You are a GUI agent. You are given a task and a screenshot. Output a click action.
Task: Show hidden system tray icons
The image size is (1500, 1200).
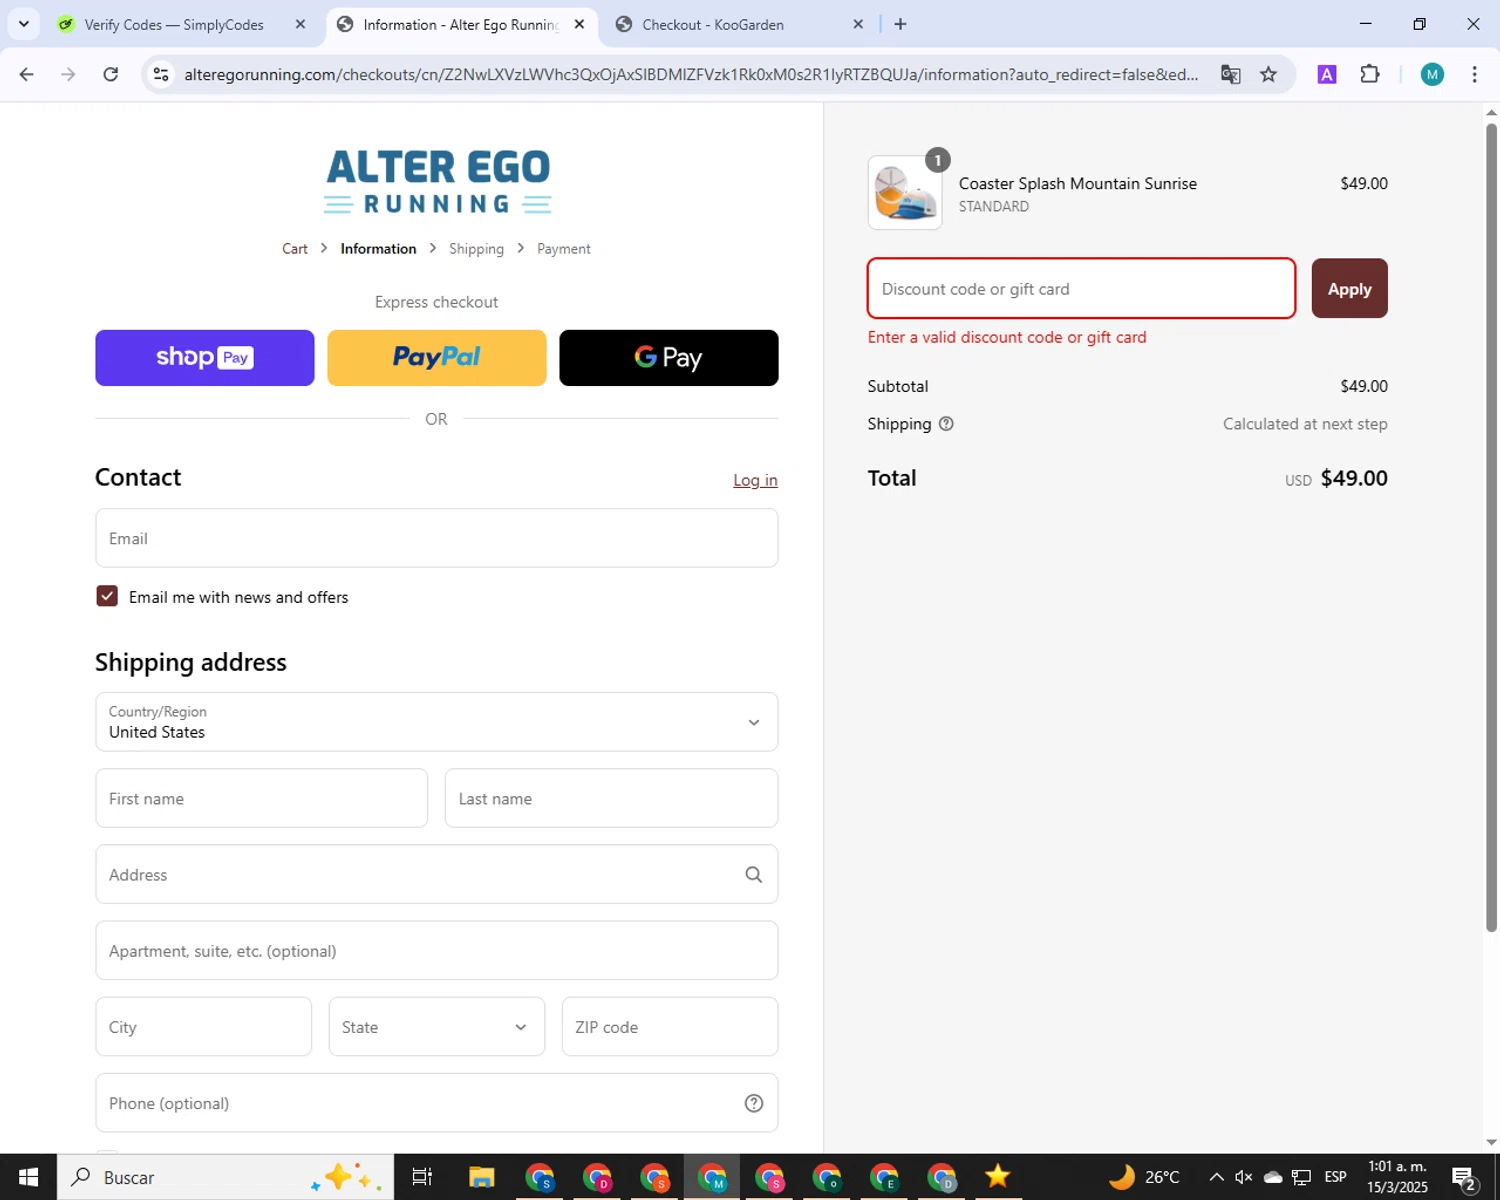[x=1216, y=1177]
